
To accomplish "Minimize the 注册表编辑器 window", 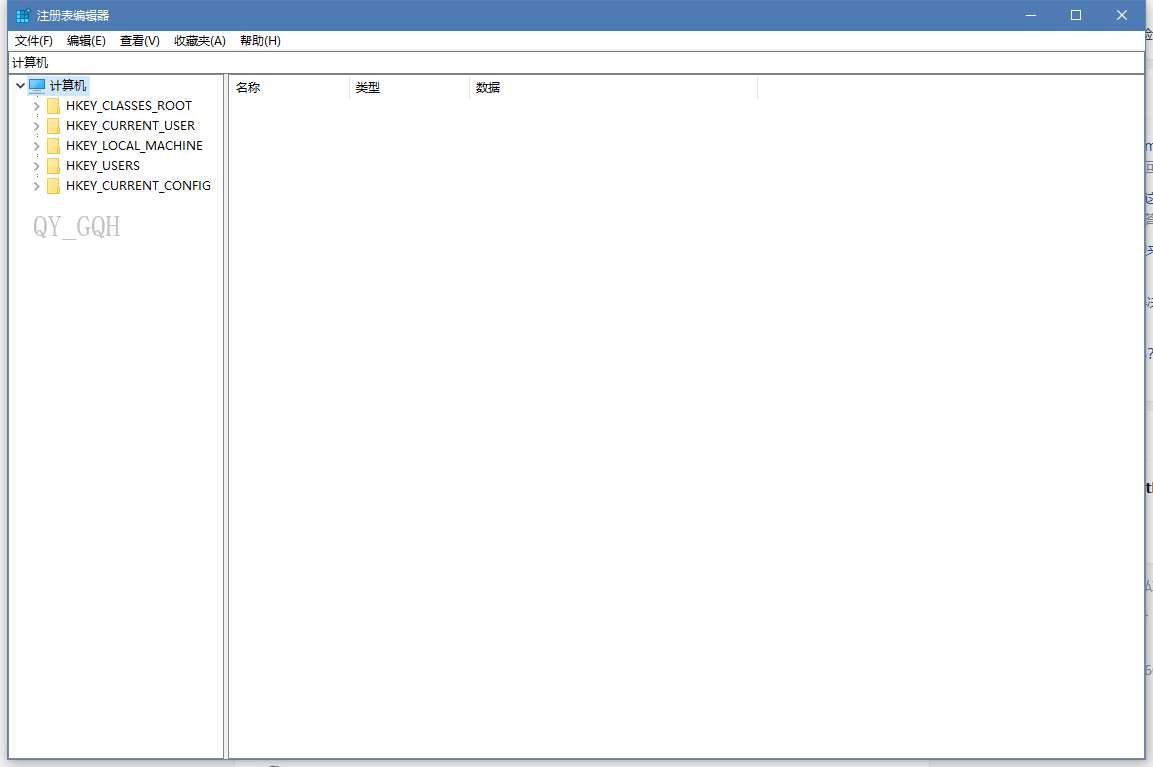I will [x=1031, y=15].
